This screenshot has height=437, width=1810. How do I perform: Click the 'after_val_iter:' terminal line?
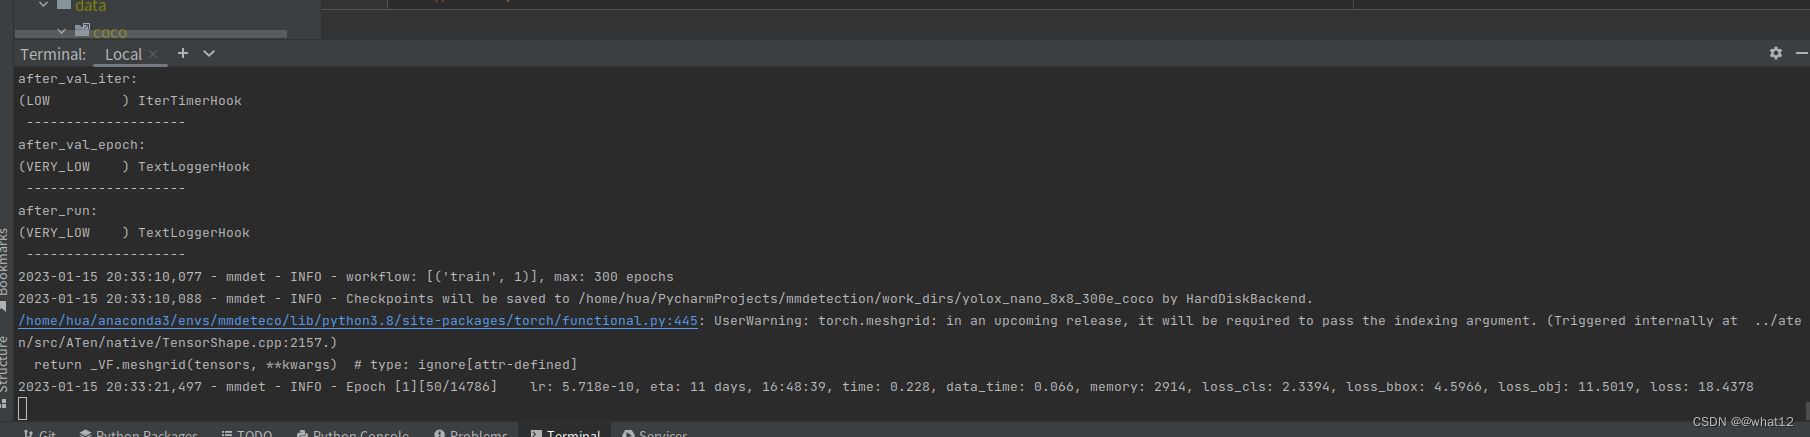tap(78, 79)
